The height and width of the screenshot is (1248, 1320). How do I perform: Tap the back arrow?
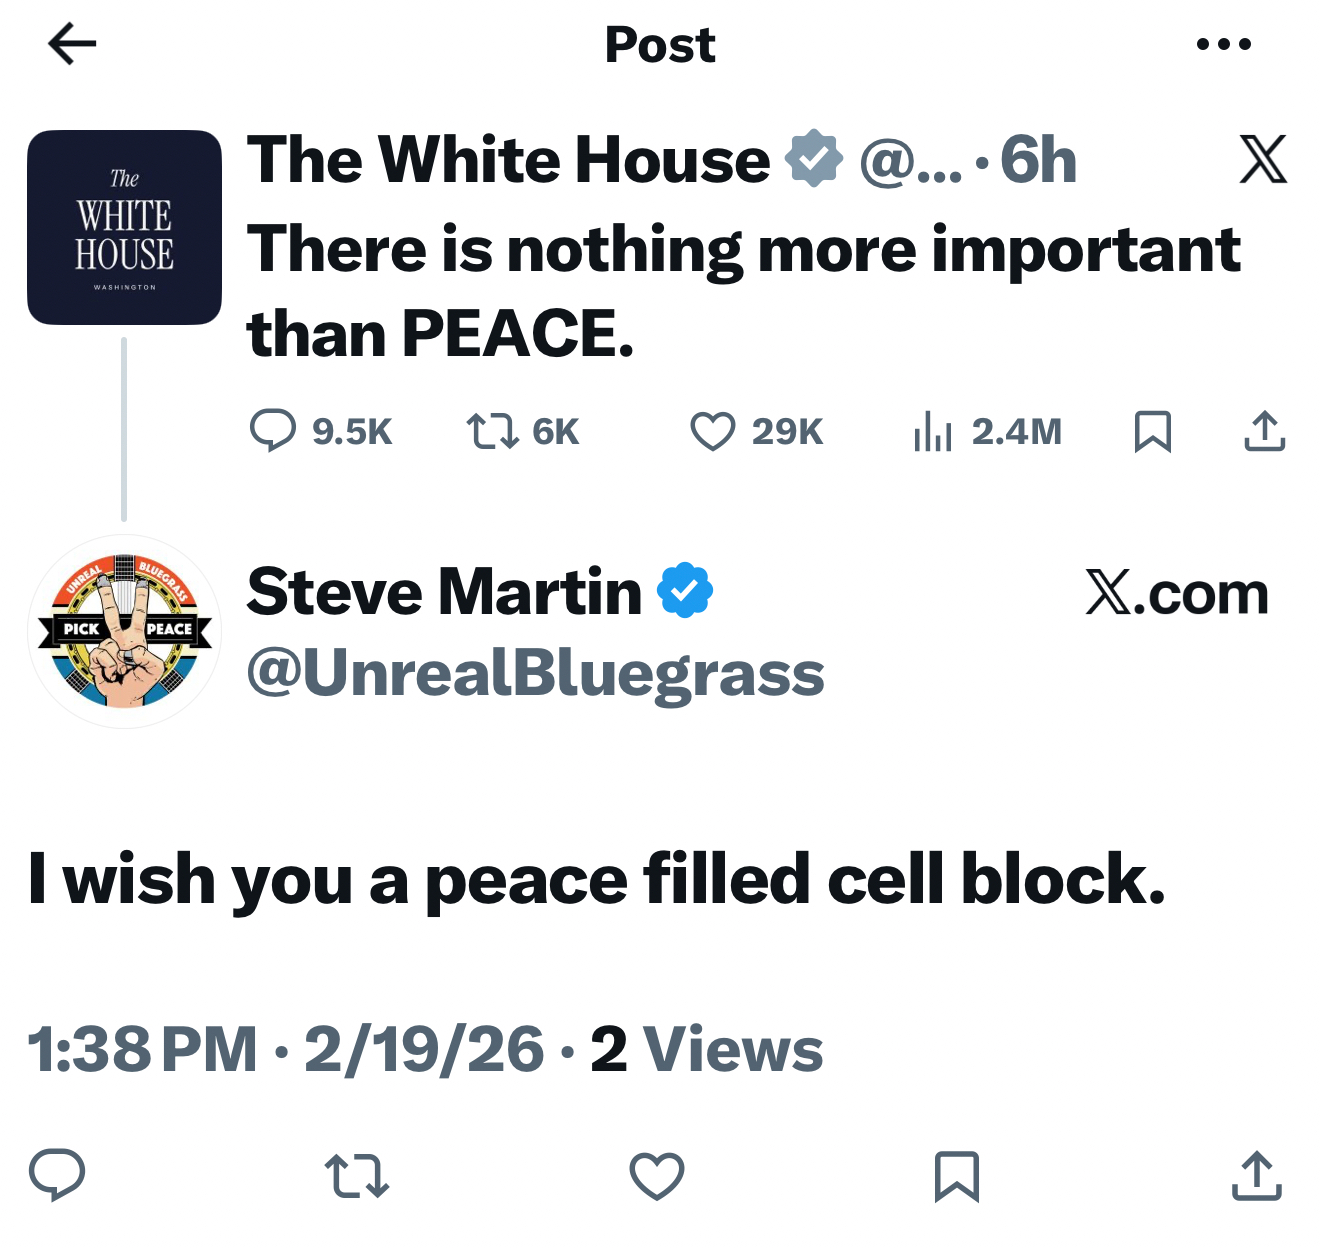[x=72, y=44]
